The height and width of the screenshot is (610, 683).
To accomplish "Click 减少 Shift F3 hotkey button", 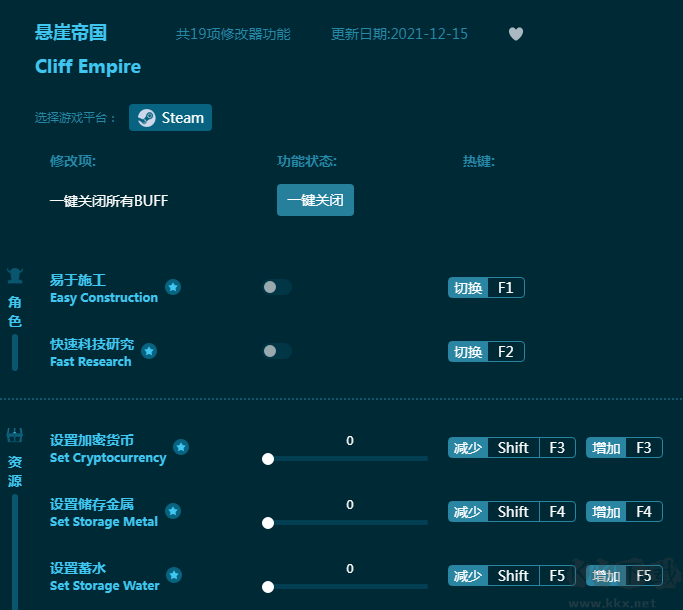I will (512, 447).
